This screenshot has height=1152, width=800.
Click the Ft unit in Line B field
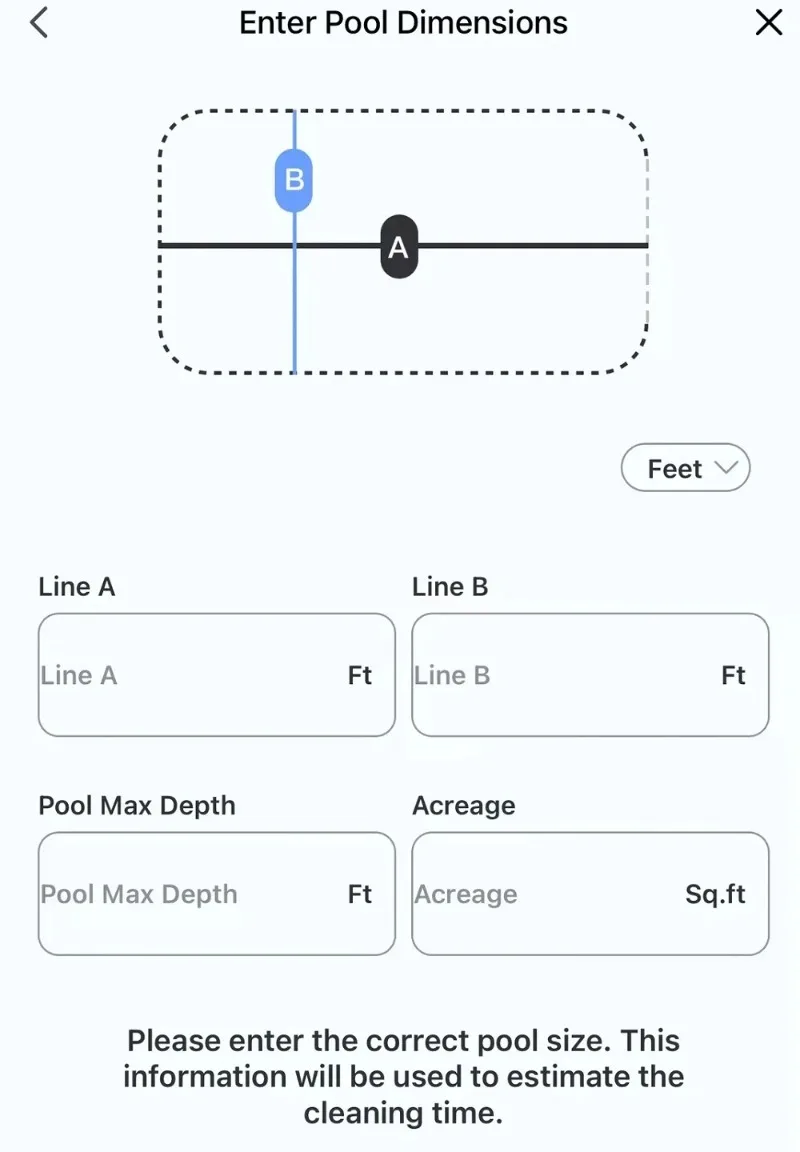point(733,675)
